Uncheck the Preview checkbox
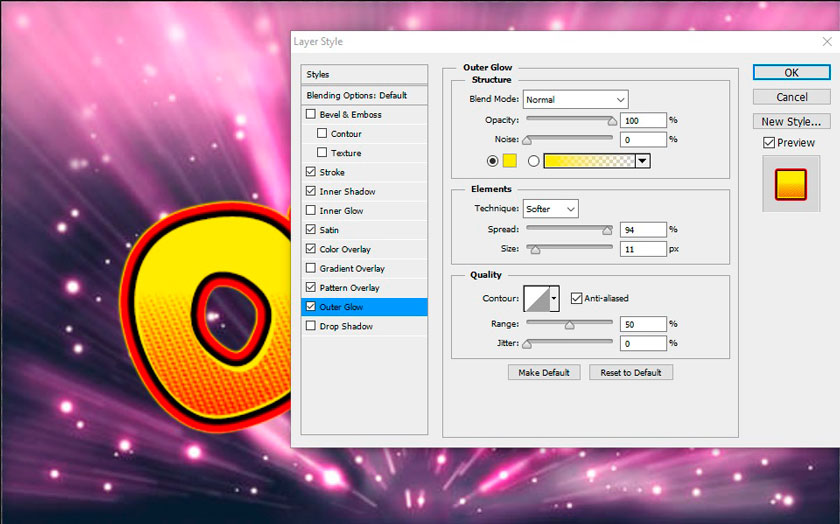Viewport: 840px width, 524px height. (769, 143)
